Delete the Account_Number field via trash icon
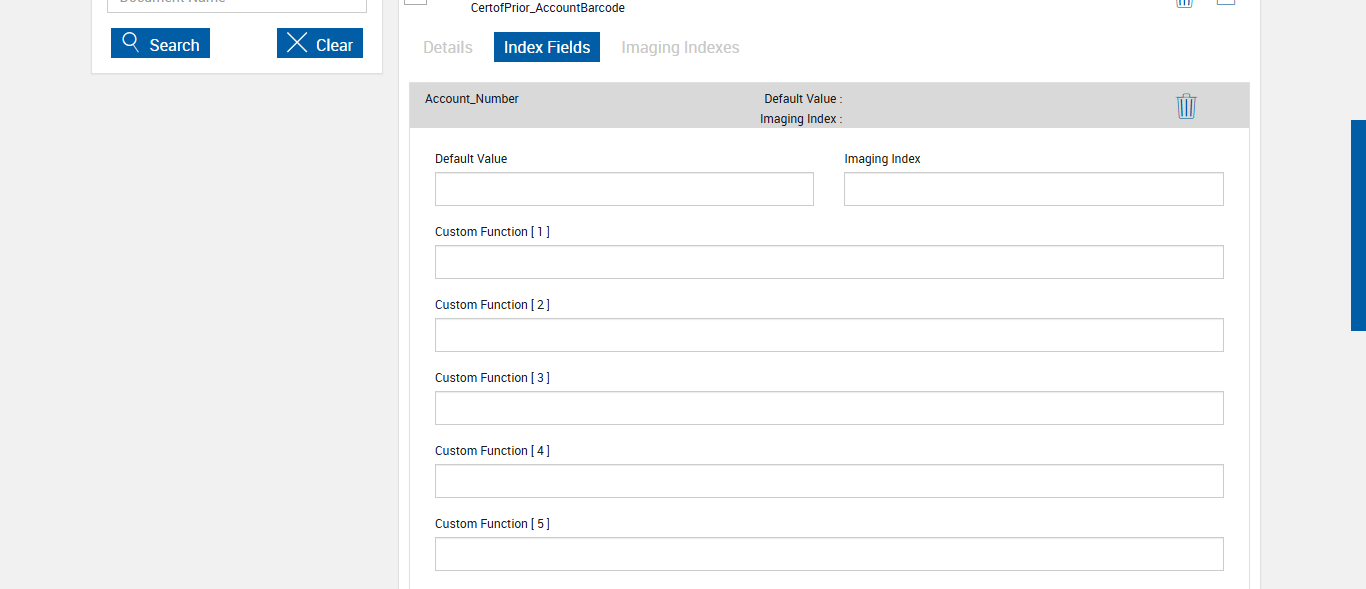 point(1186,106)
